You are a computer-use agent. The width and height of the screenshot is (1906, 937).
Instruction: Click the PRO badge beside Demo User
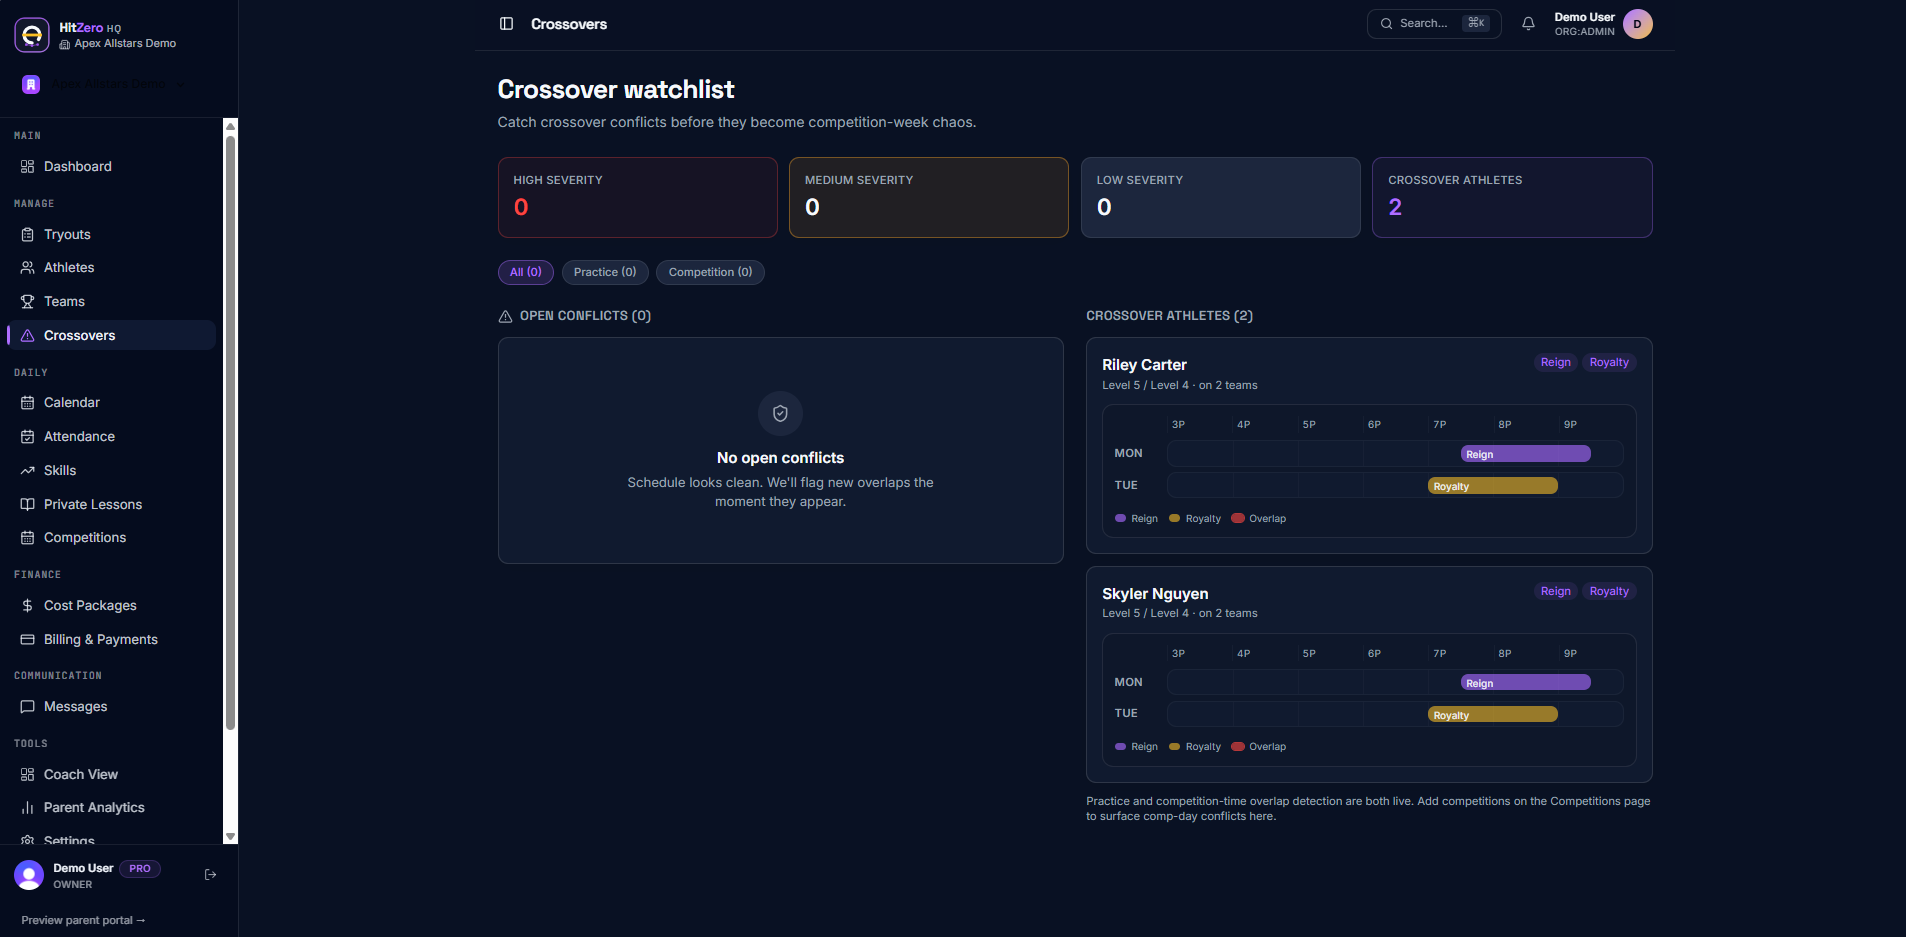coord(140,869)
